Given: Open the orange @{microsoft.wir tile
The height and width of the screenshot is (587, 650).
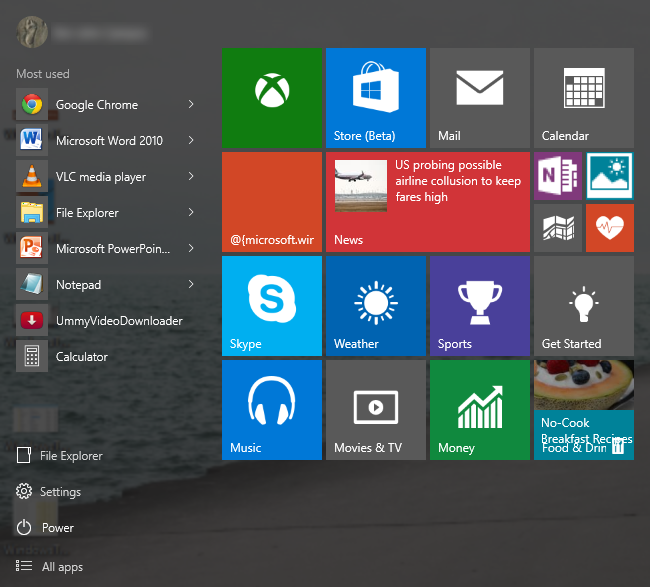Looking at the screenshot, I should [272, 202].
